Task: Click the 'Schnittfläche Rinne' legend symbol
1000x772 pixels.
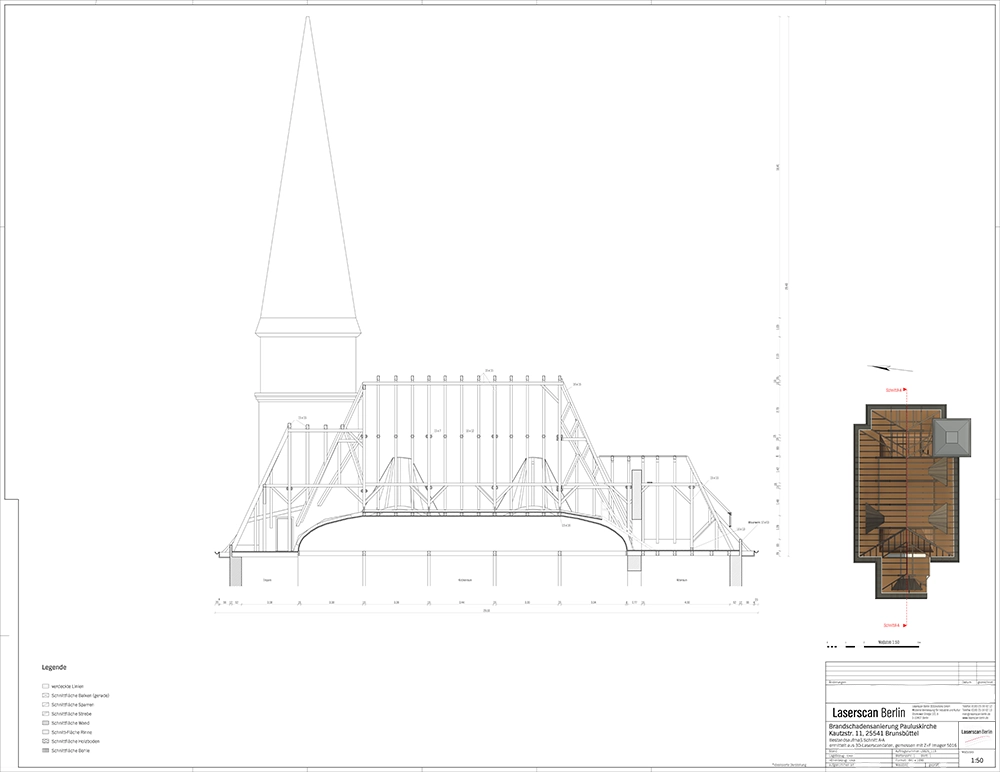Action: pos(45,731)
